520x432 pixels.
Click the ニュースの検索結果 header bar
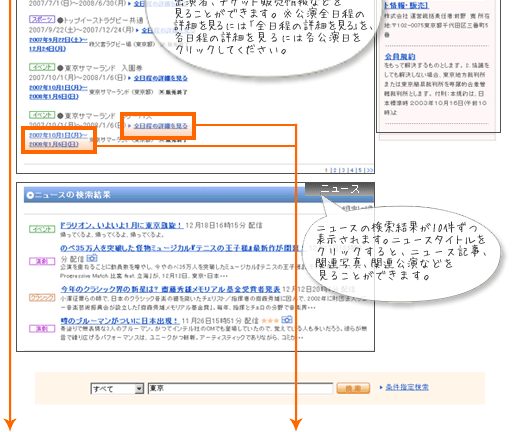199,195
